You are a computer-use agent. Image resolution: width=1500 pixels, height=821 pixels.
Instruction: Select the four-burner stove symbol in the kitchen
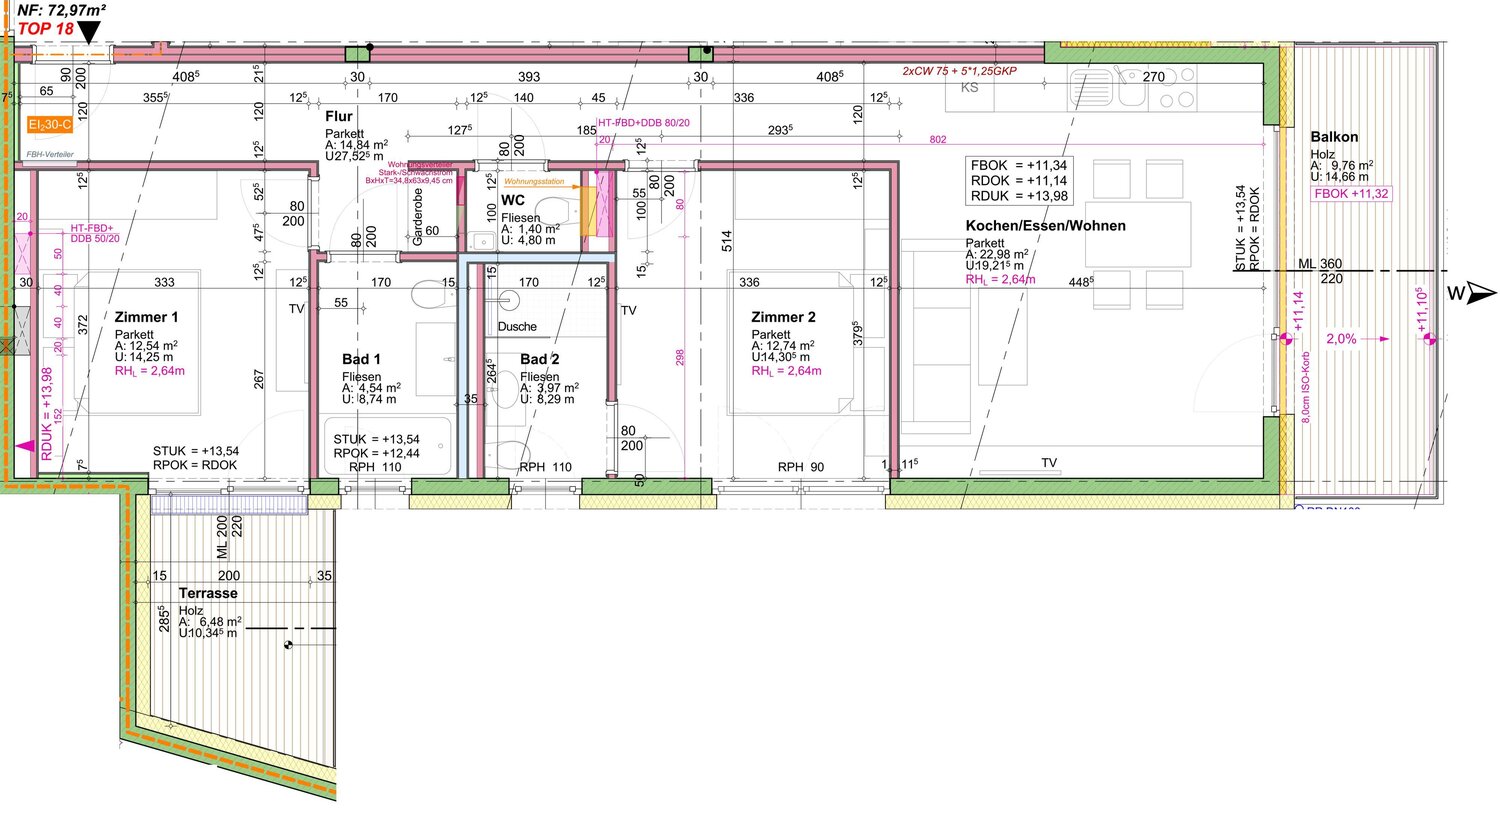[1175, 88]
